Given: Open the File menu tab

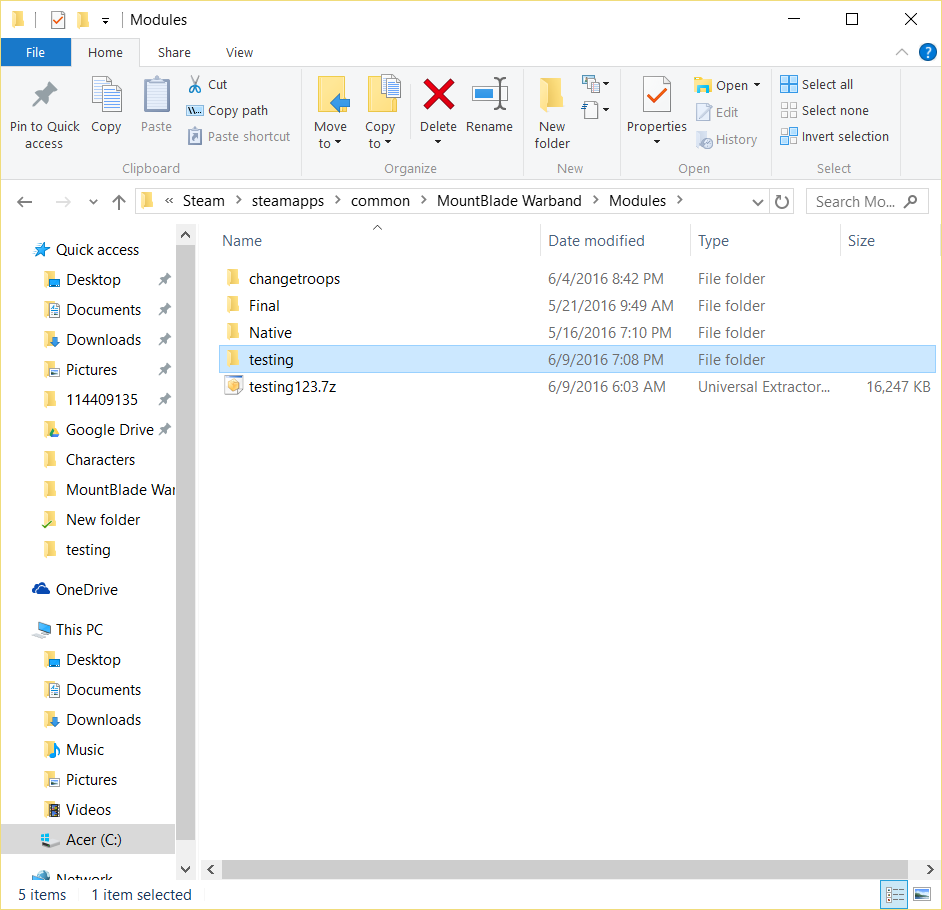Looking at the screenshot, I should pos(35,53).
